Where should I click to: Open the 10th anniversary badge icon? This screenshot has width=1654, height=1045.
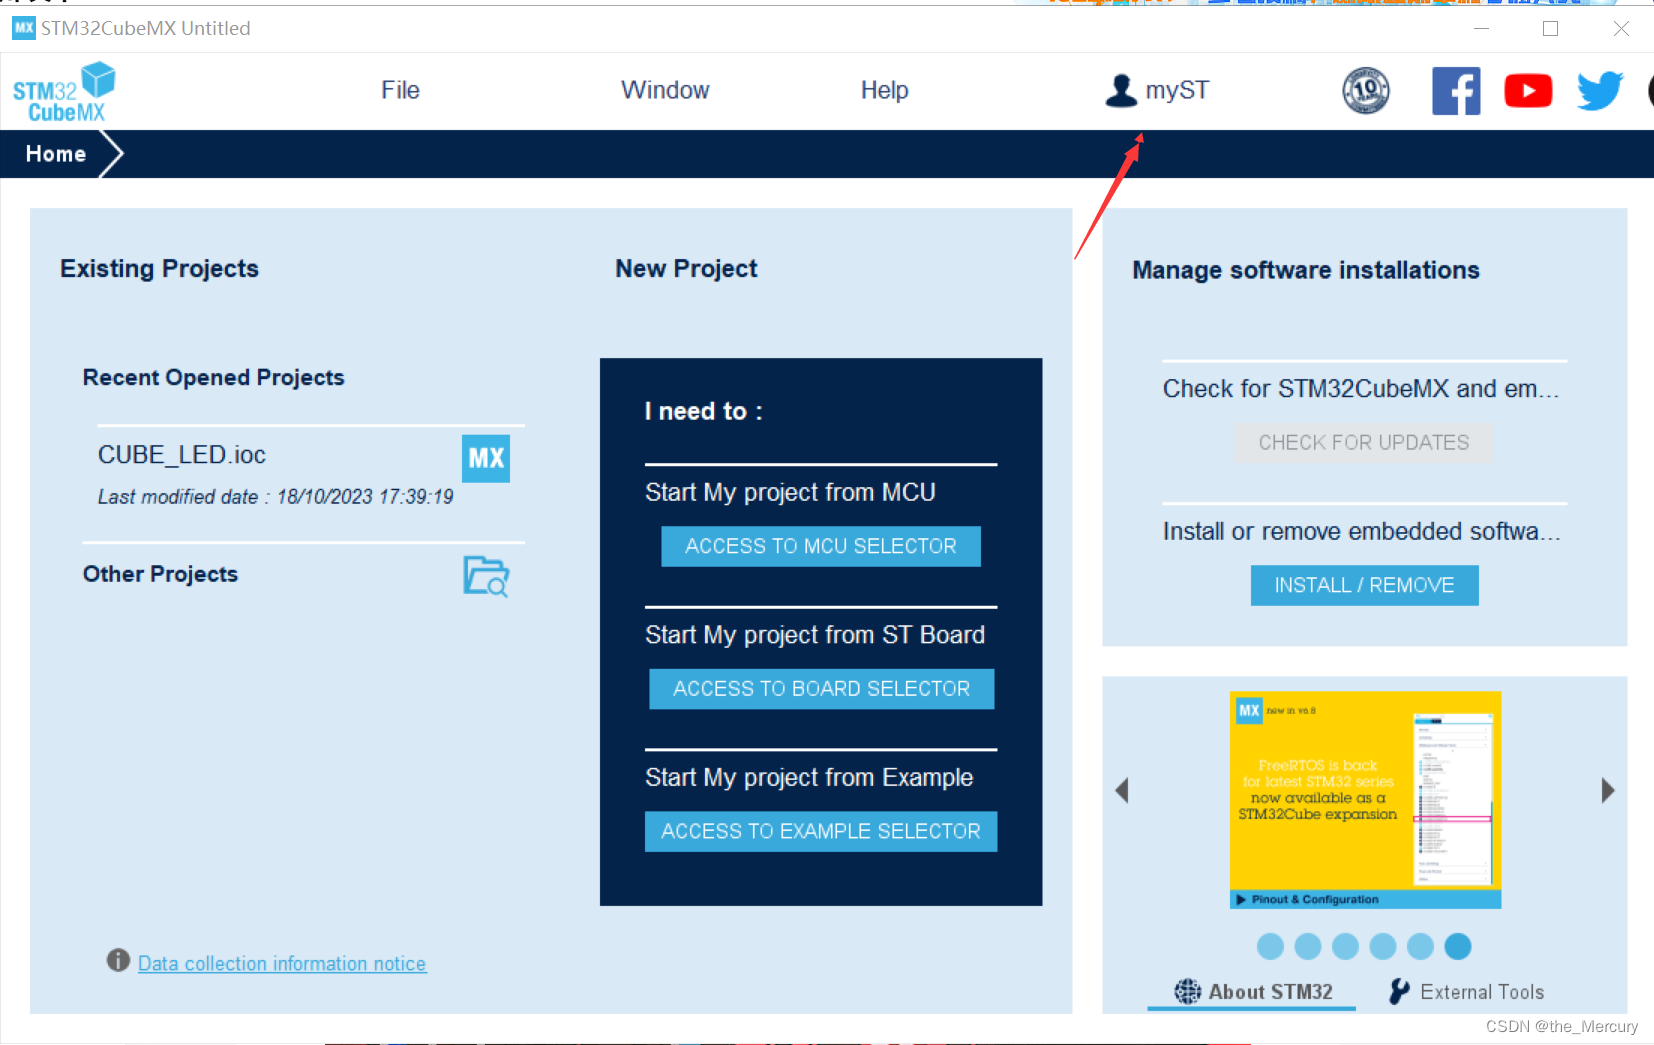click(1366, 91)
